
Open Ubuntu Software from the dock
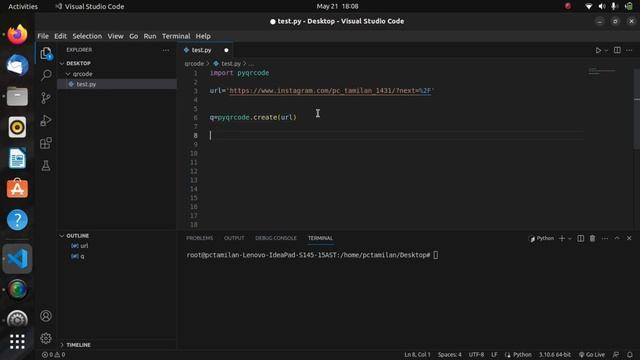point(17,189)
